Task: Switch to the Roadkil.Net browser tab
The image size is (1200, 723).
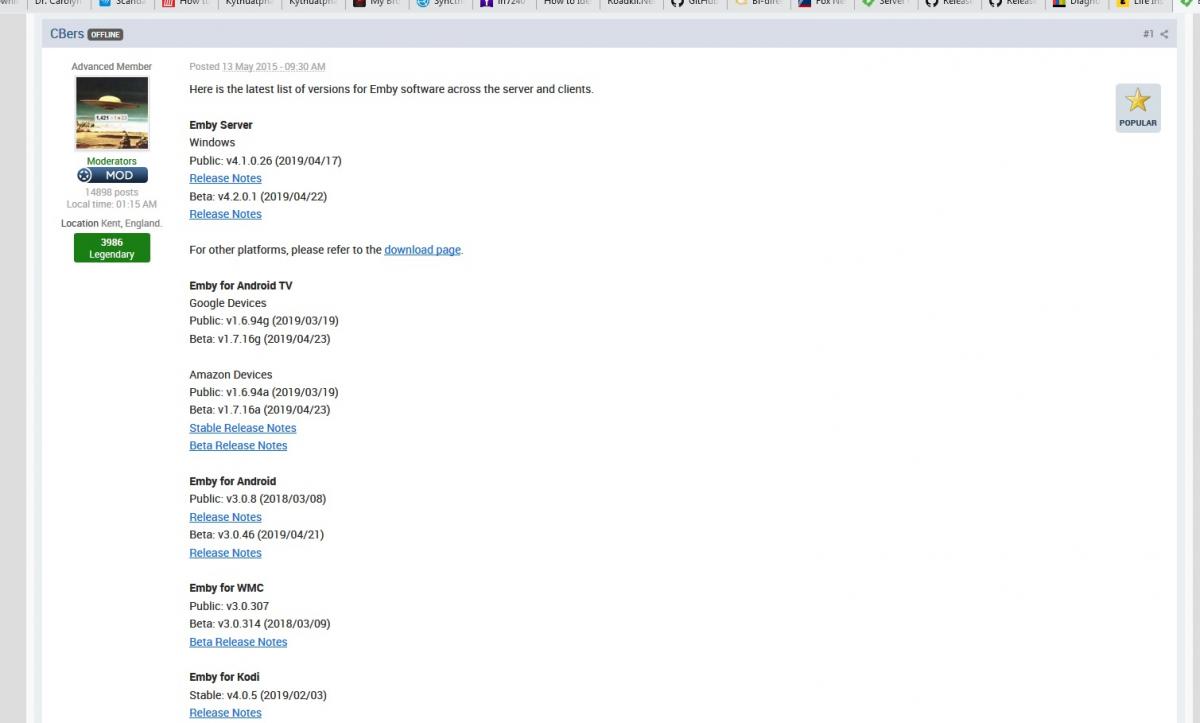Action: (630, 4)
